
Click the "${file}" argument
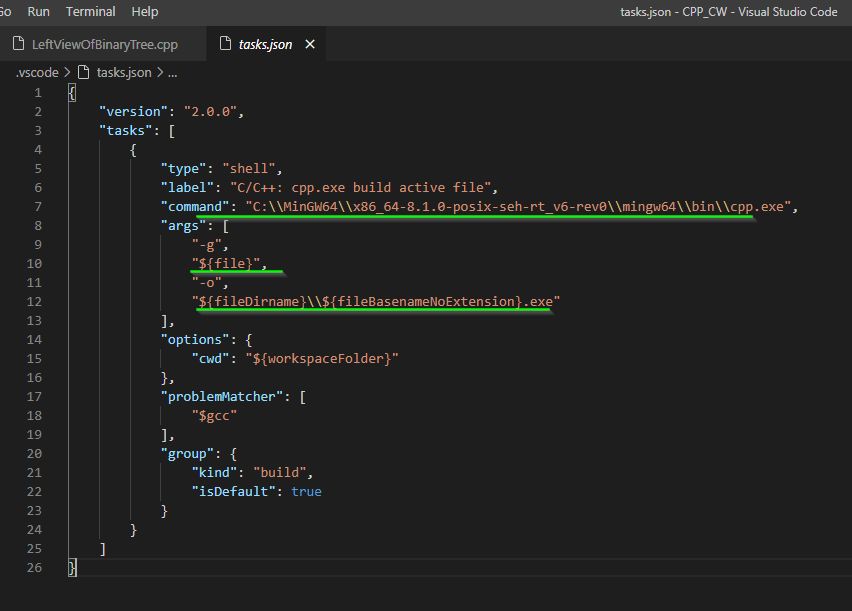tap(225, 264)
